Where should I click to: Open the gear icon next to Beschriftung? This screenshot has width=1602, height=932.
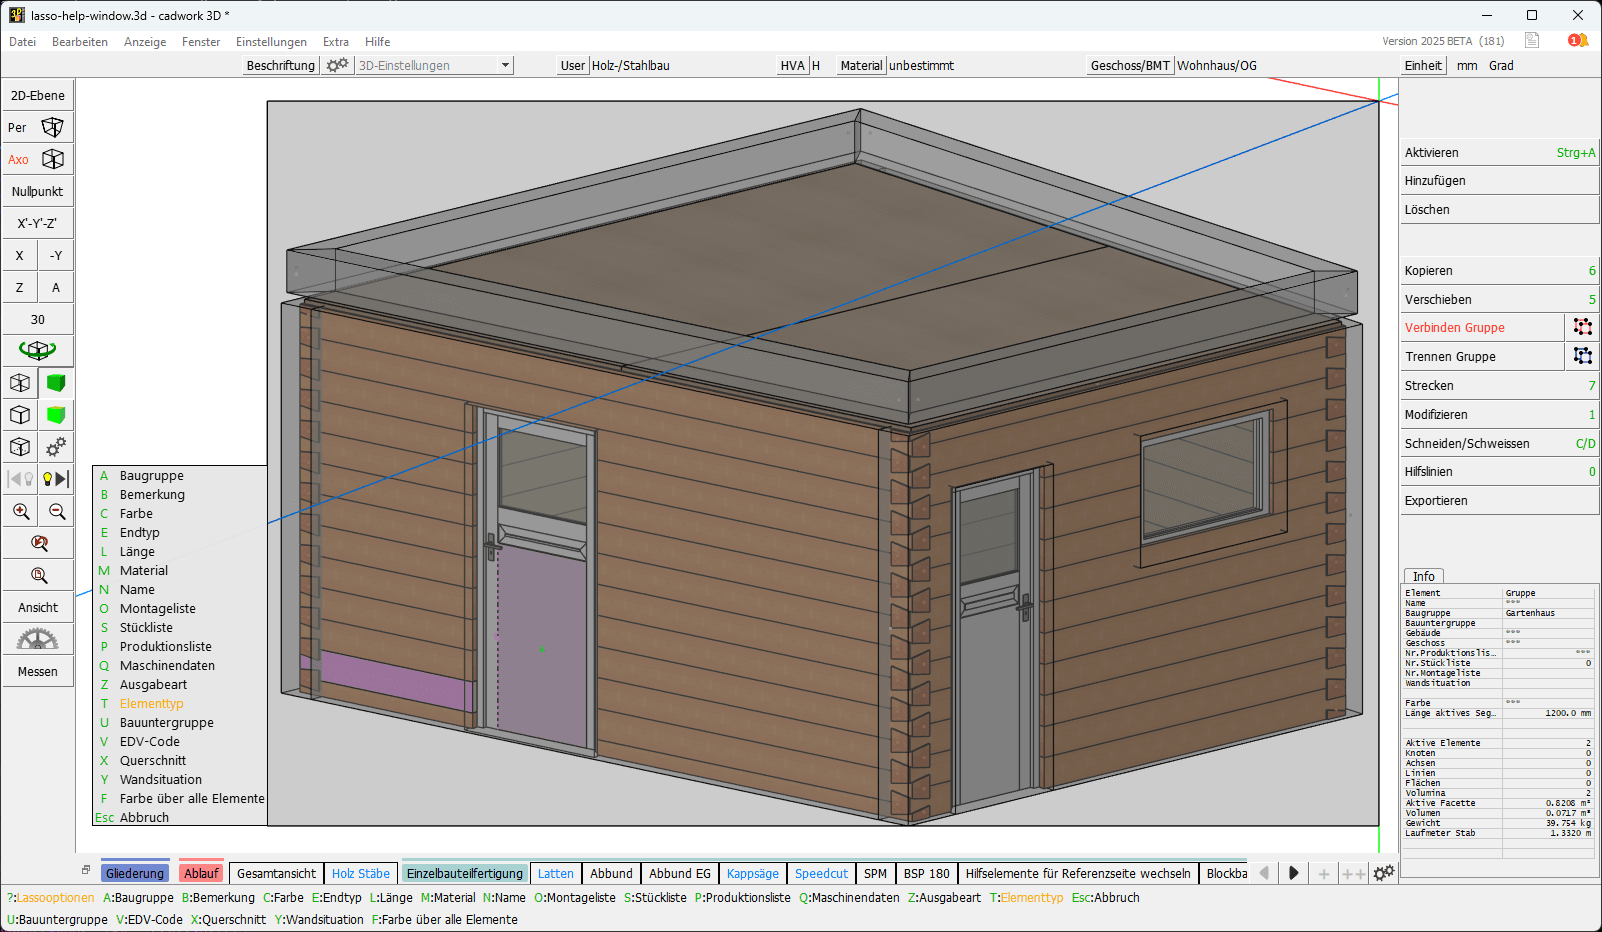338,65
